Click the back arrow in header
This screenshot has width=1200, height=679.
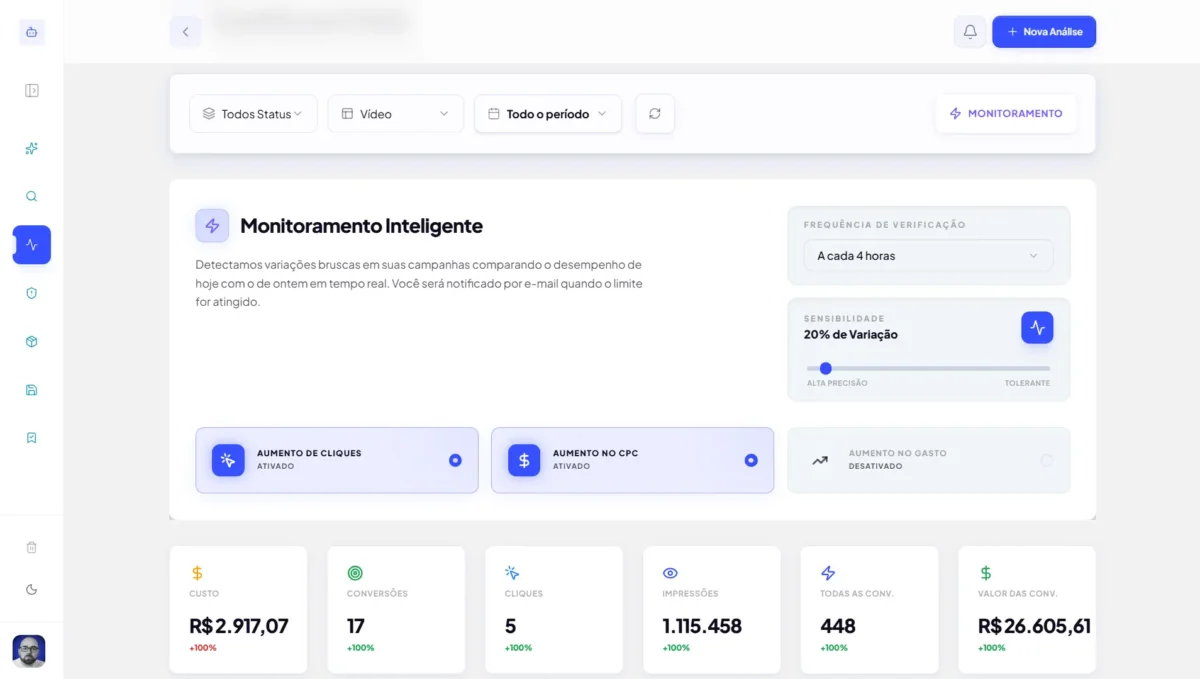pos(185,32)
